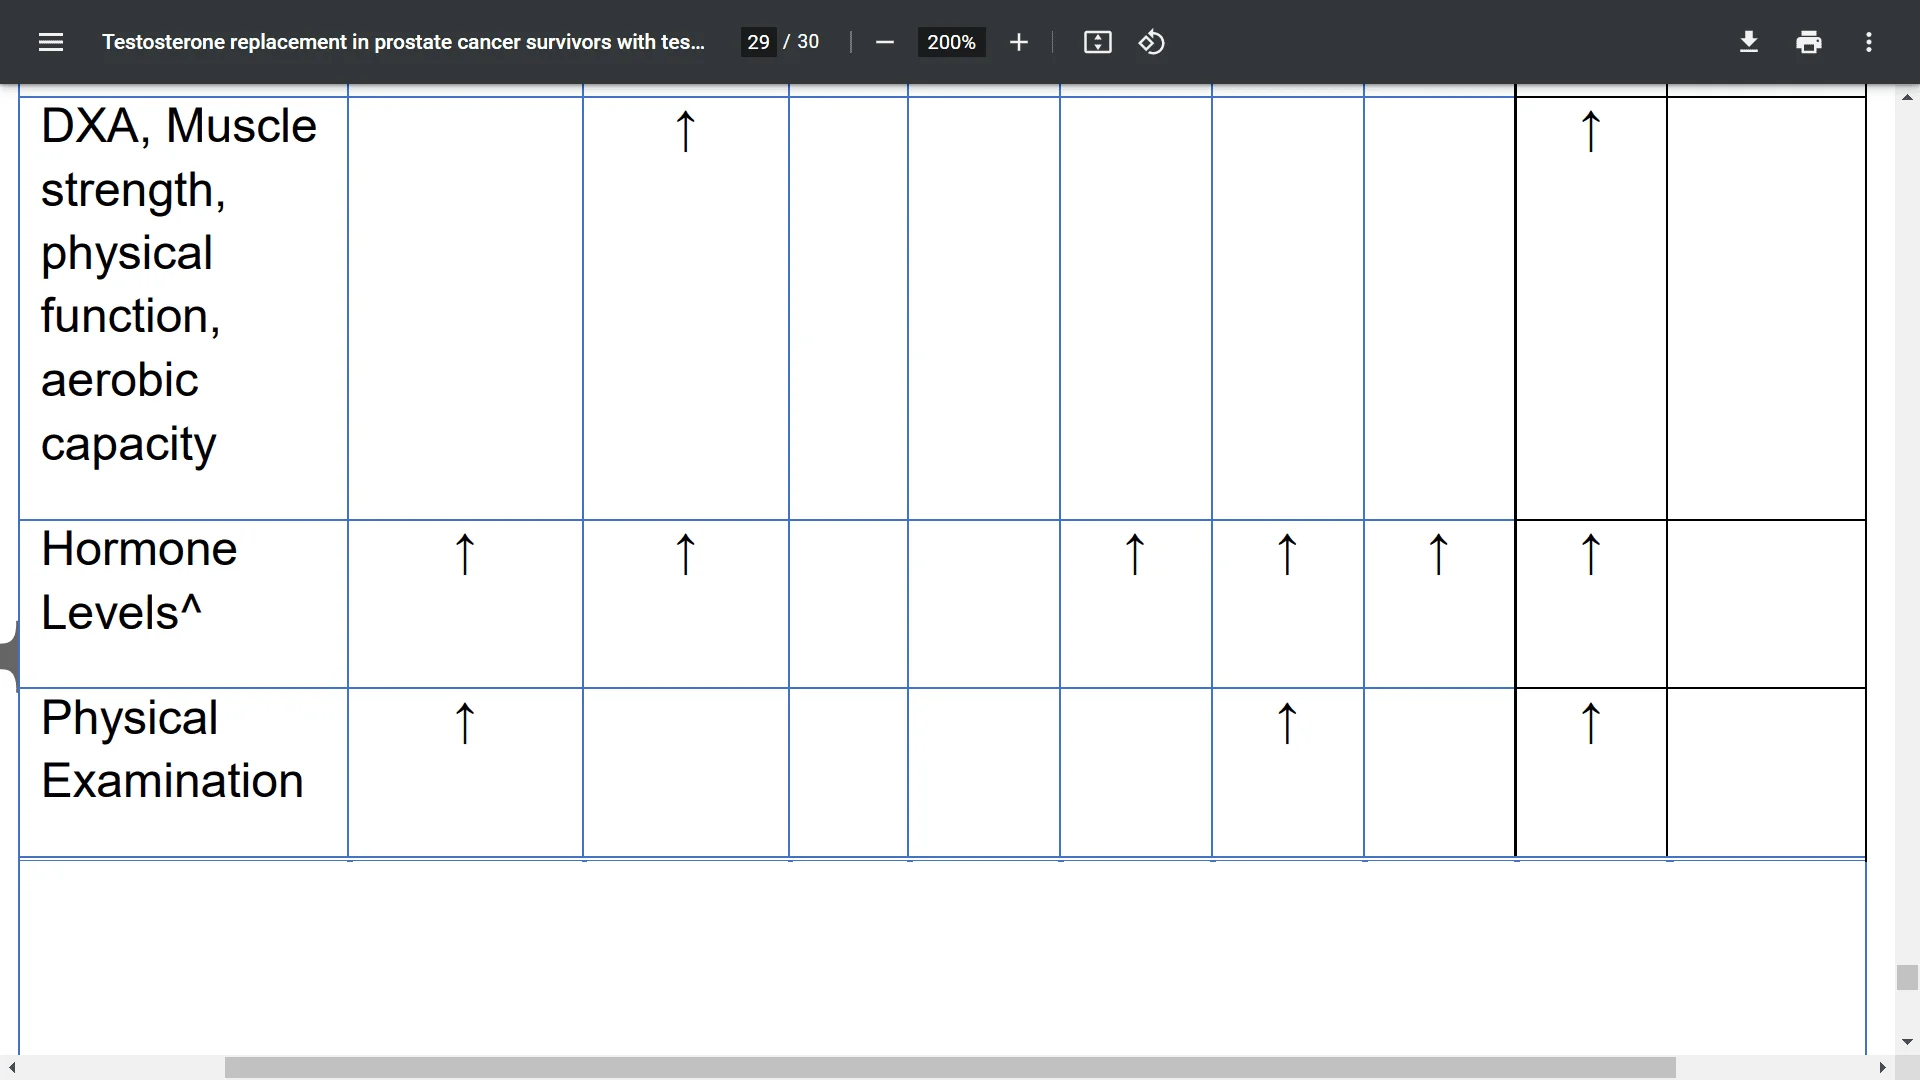
Task: Click the 'Hormone Levels^' row label
Action: pos(139,581)
